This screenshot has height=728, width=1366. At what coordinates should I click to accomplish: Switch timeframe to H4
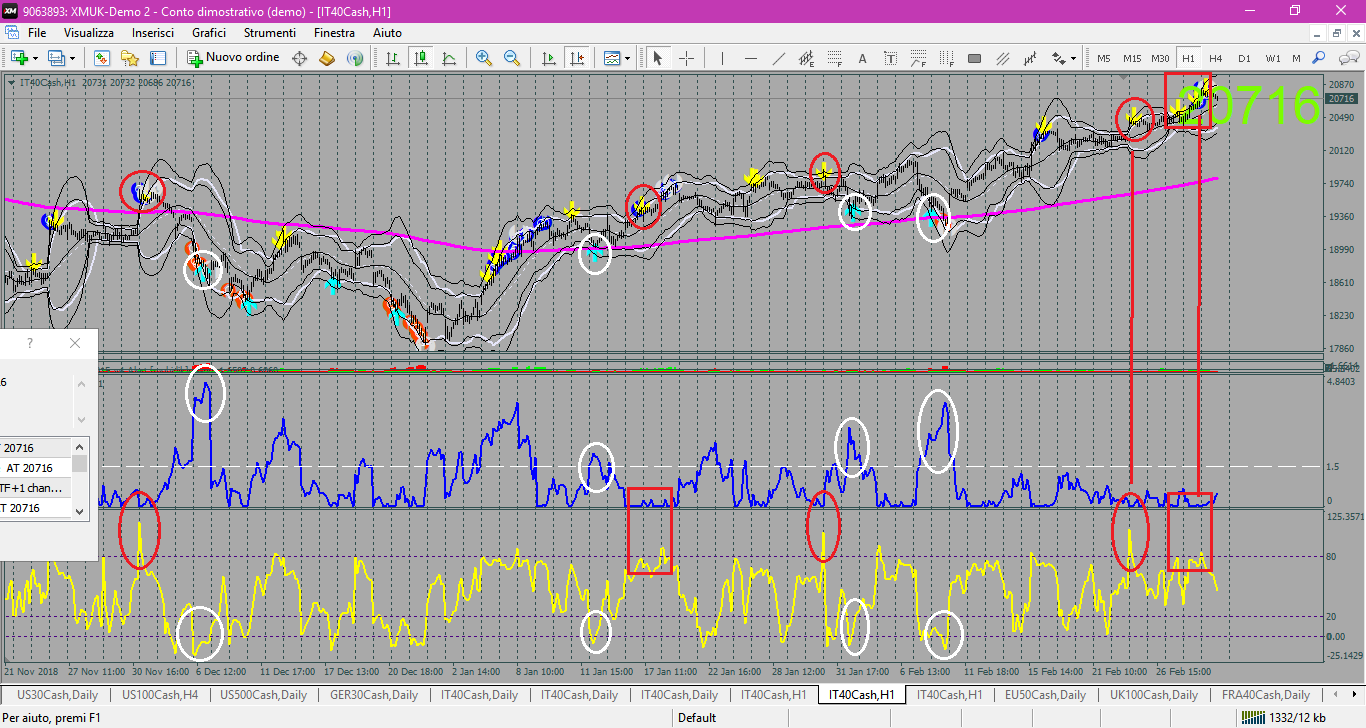point(1216,58)
